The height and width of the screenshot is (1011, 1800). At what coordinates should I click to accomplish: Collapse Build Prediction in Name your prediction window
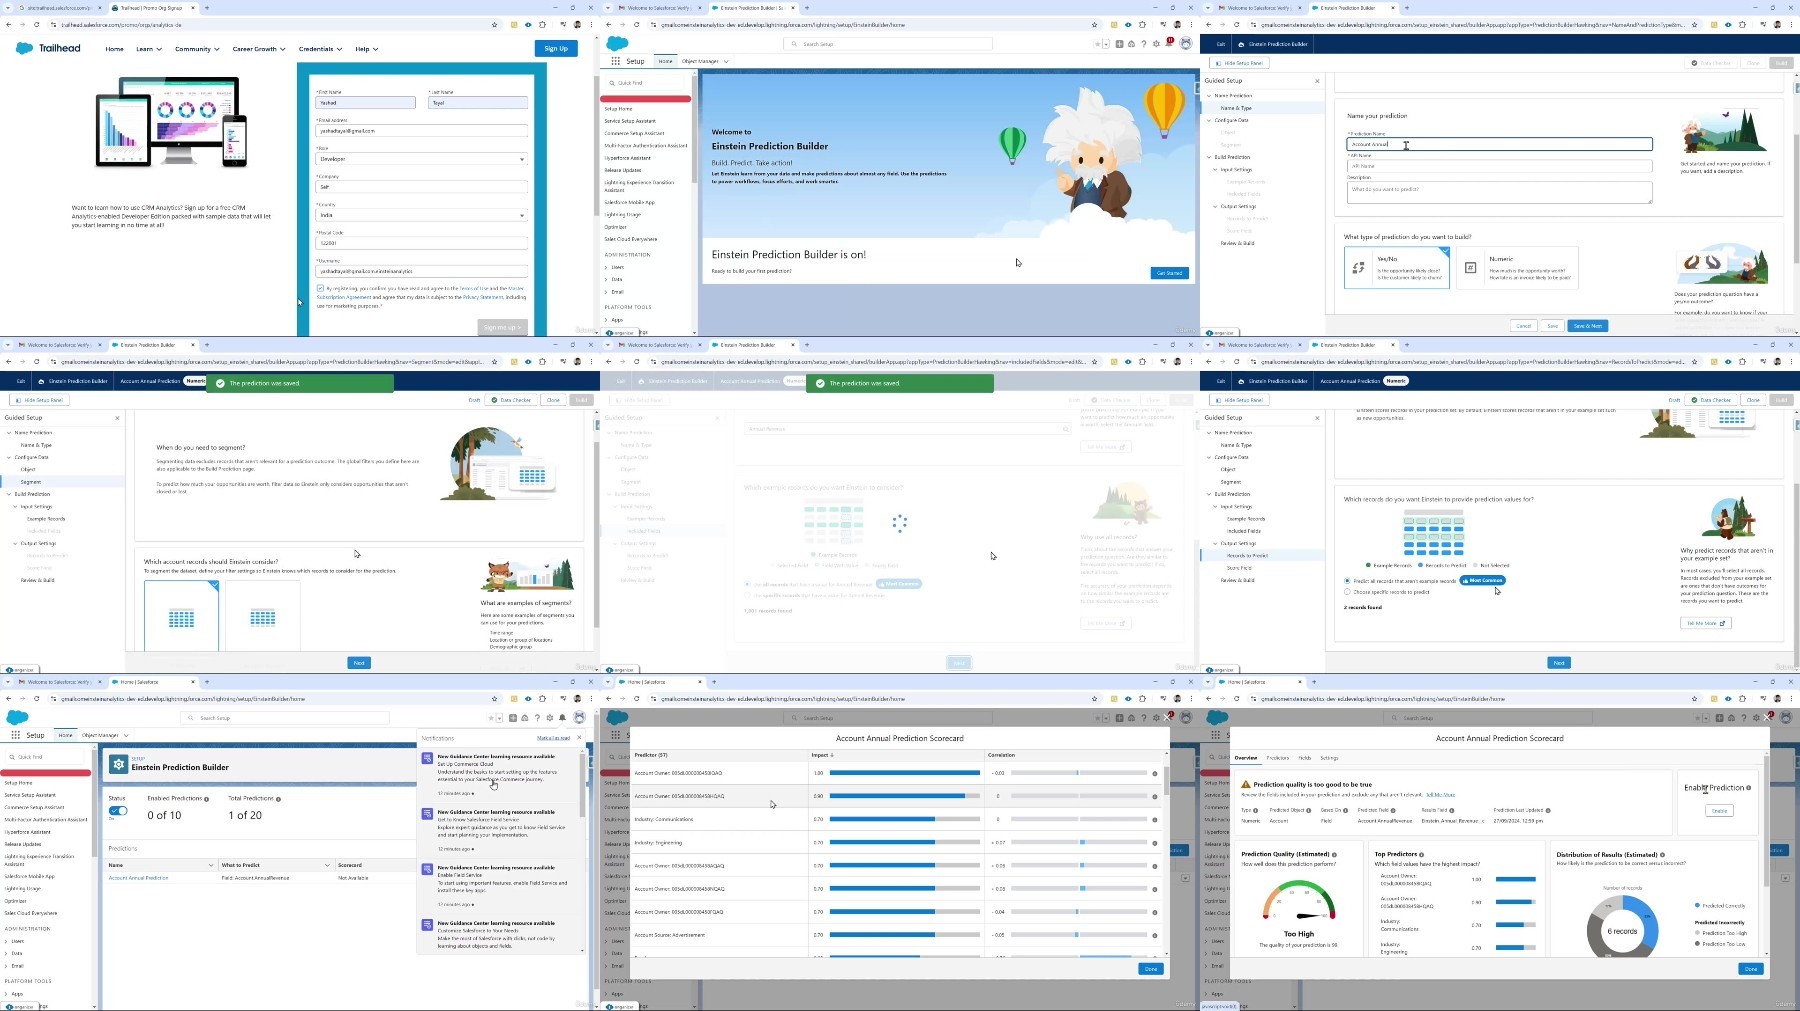1209,157
